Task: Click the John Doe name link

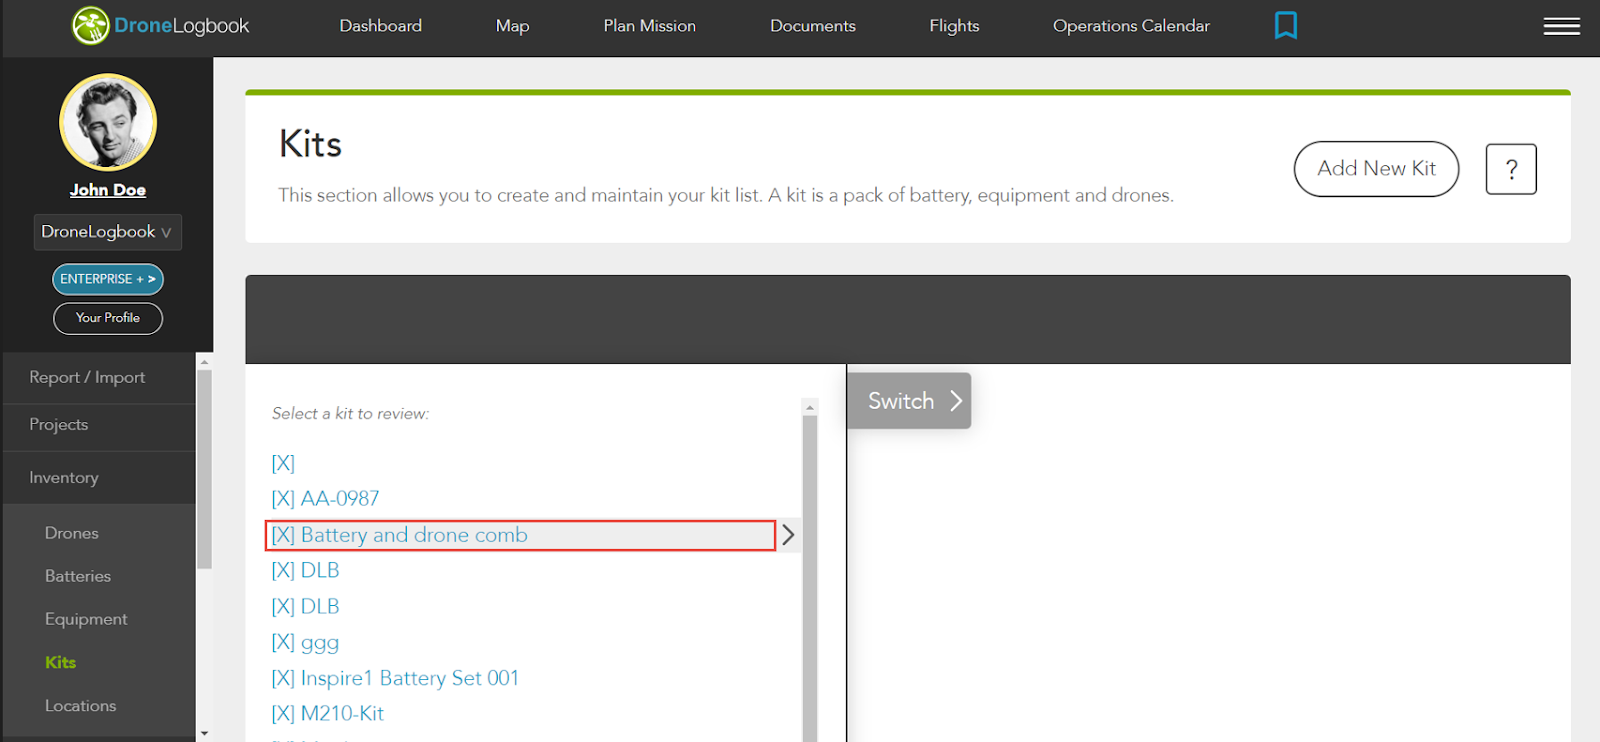Action: pyautogui.click(x=108, y=190)
